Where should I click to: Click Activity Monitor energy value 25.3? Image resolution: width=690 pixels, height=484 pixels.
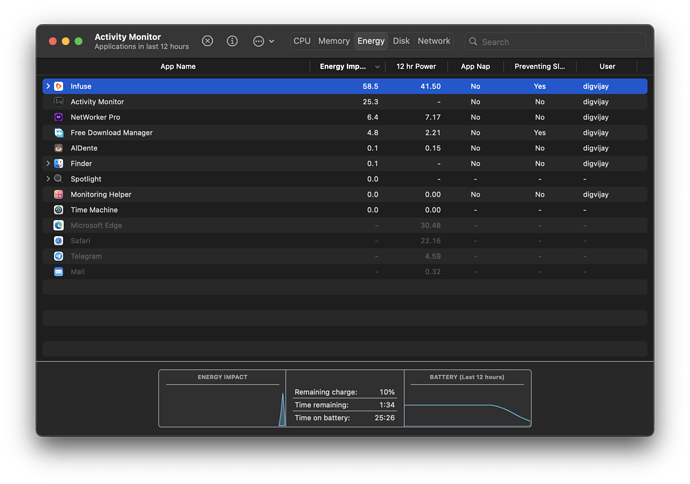(x=370, y=102)
